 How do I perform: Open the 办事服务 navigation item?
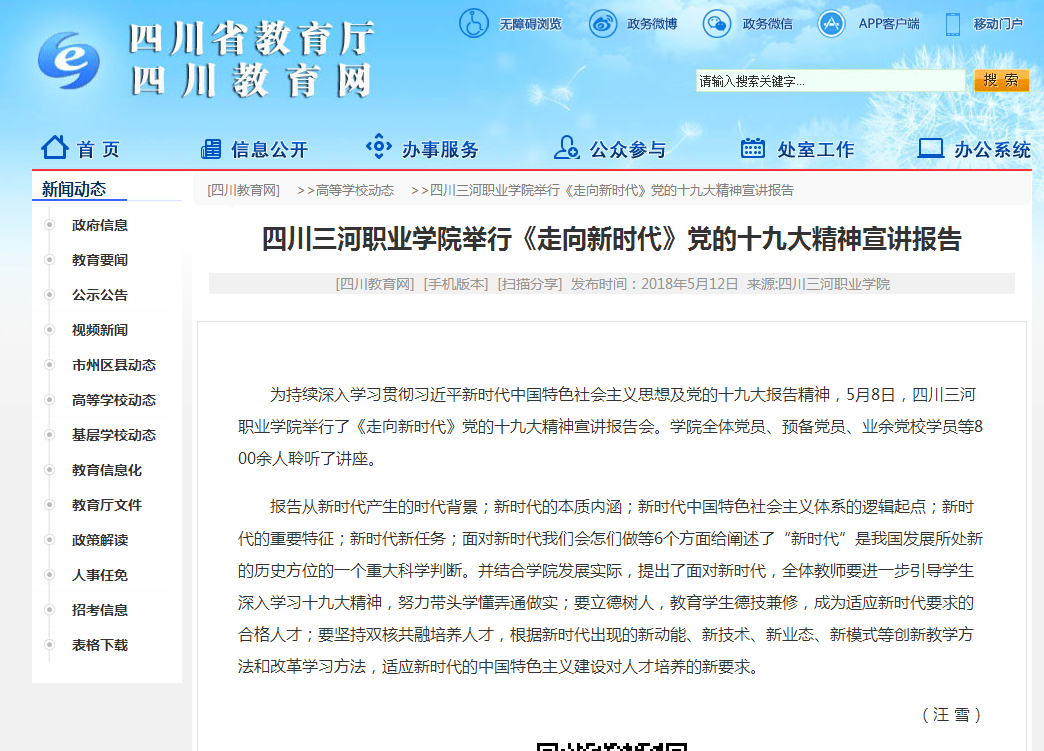coord(423,150)
